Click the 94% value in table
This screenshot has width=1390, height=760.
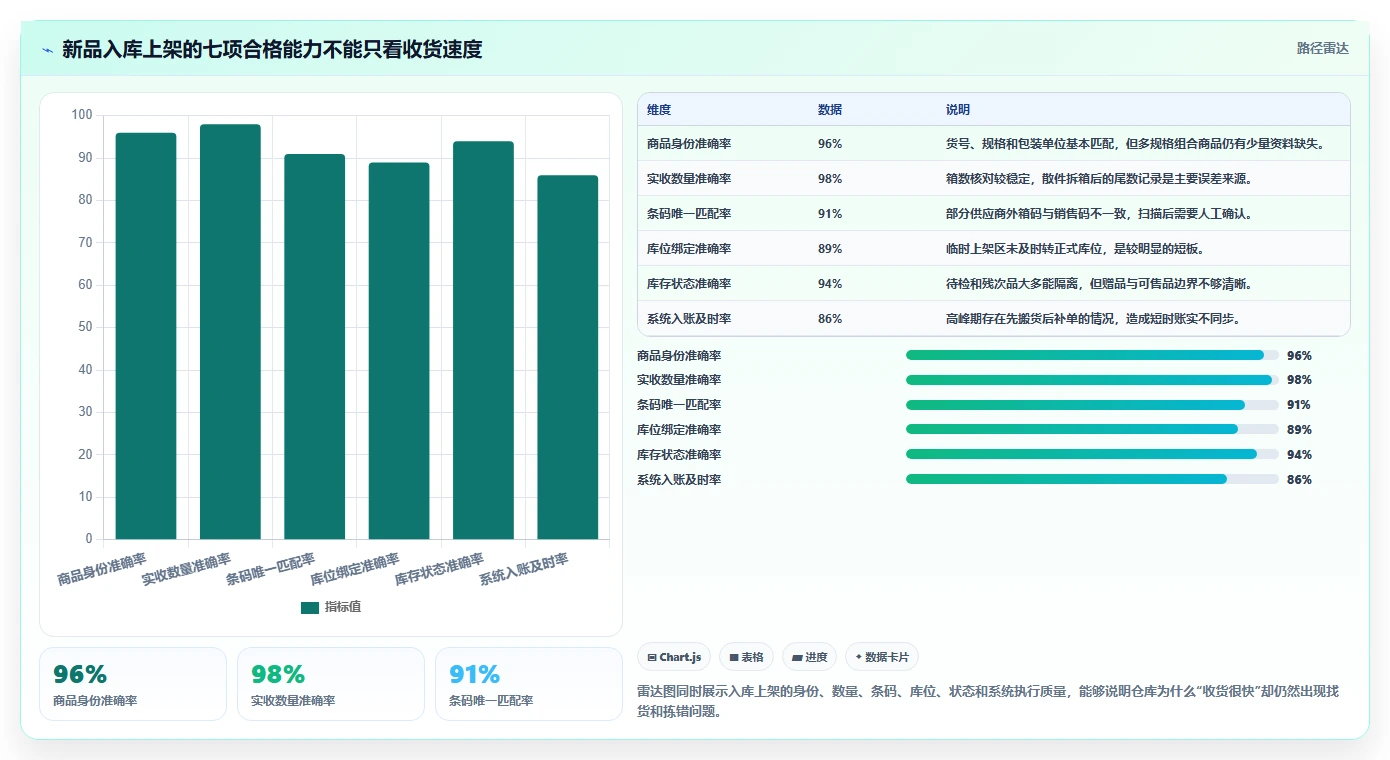coord(830,283)
